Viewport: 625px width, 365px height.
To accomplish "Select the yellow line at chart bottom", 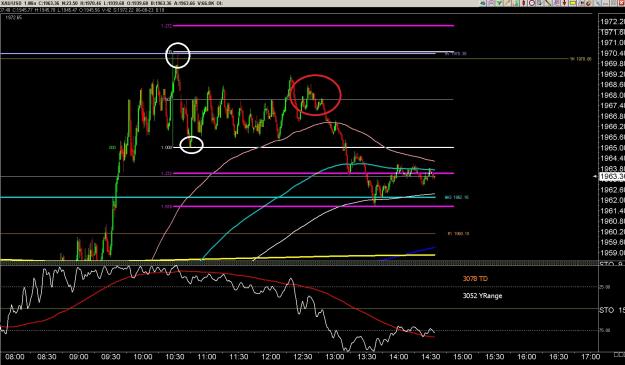I will click(218, 258).
